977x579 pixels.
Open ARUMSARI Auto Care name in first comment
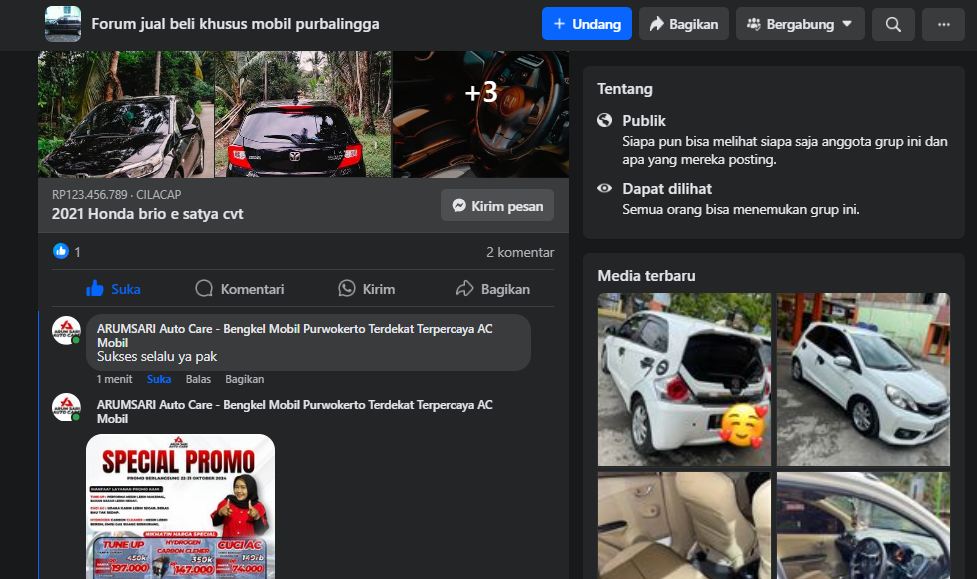[294, 335]
